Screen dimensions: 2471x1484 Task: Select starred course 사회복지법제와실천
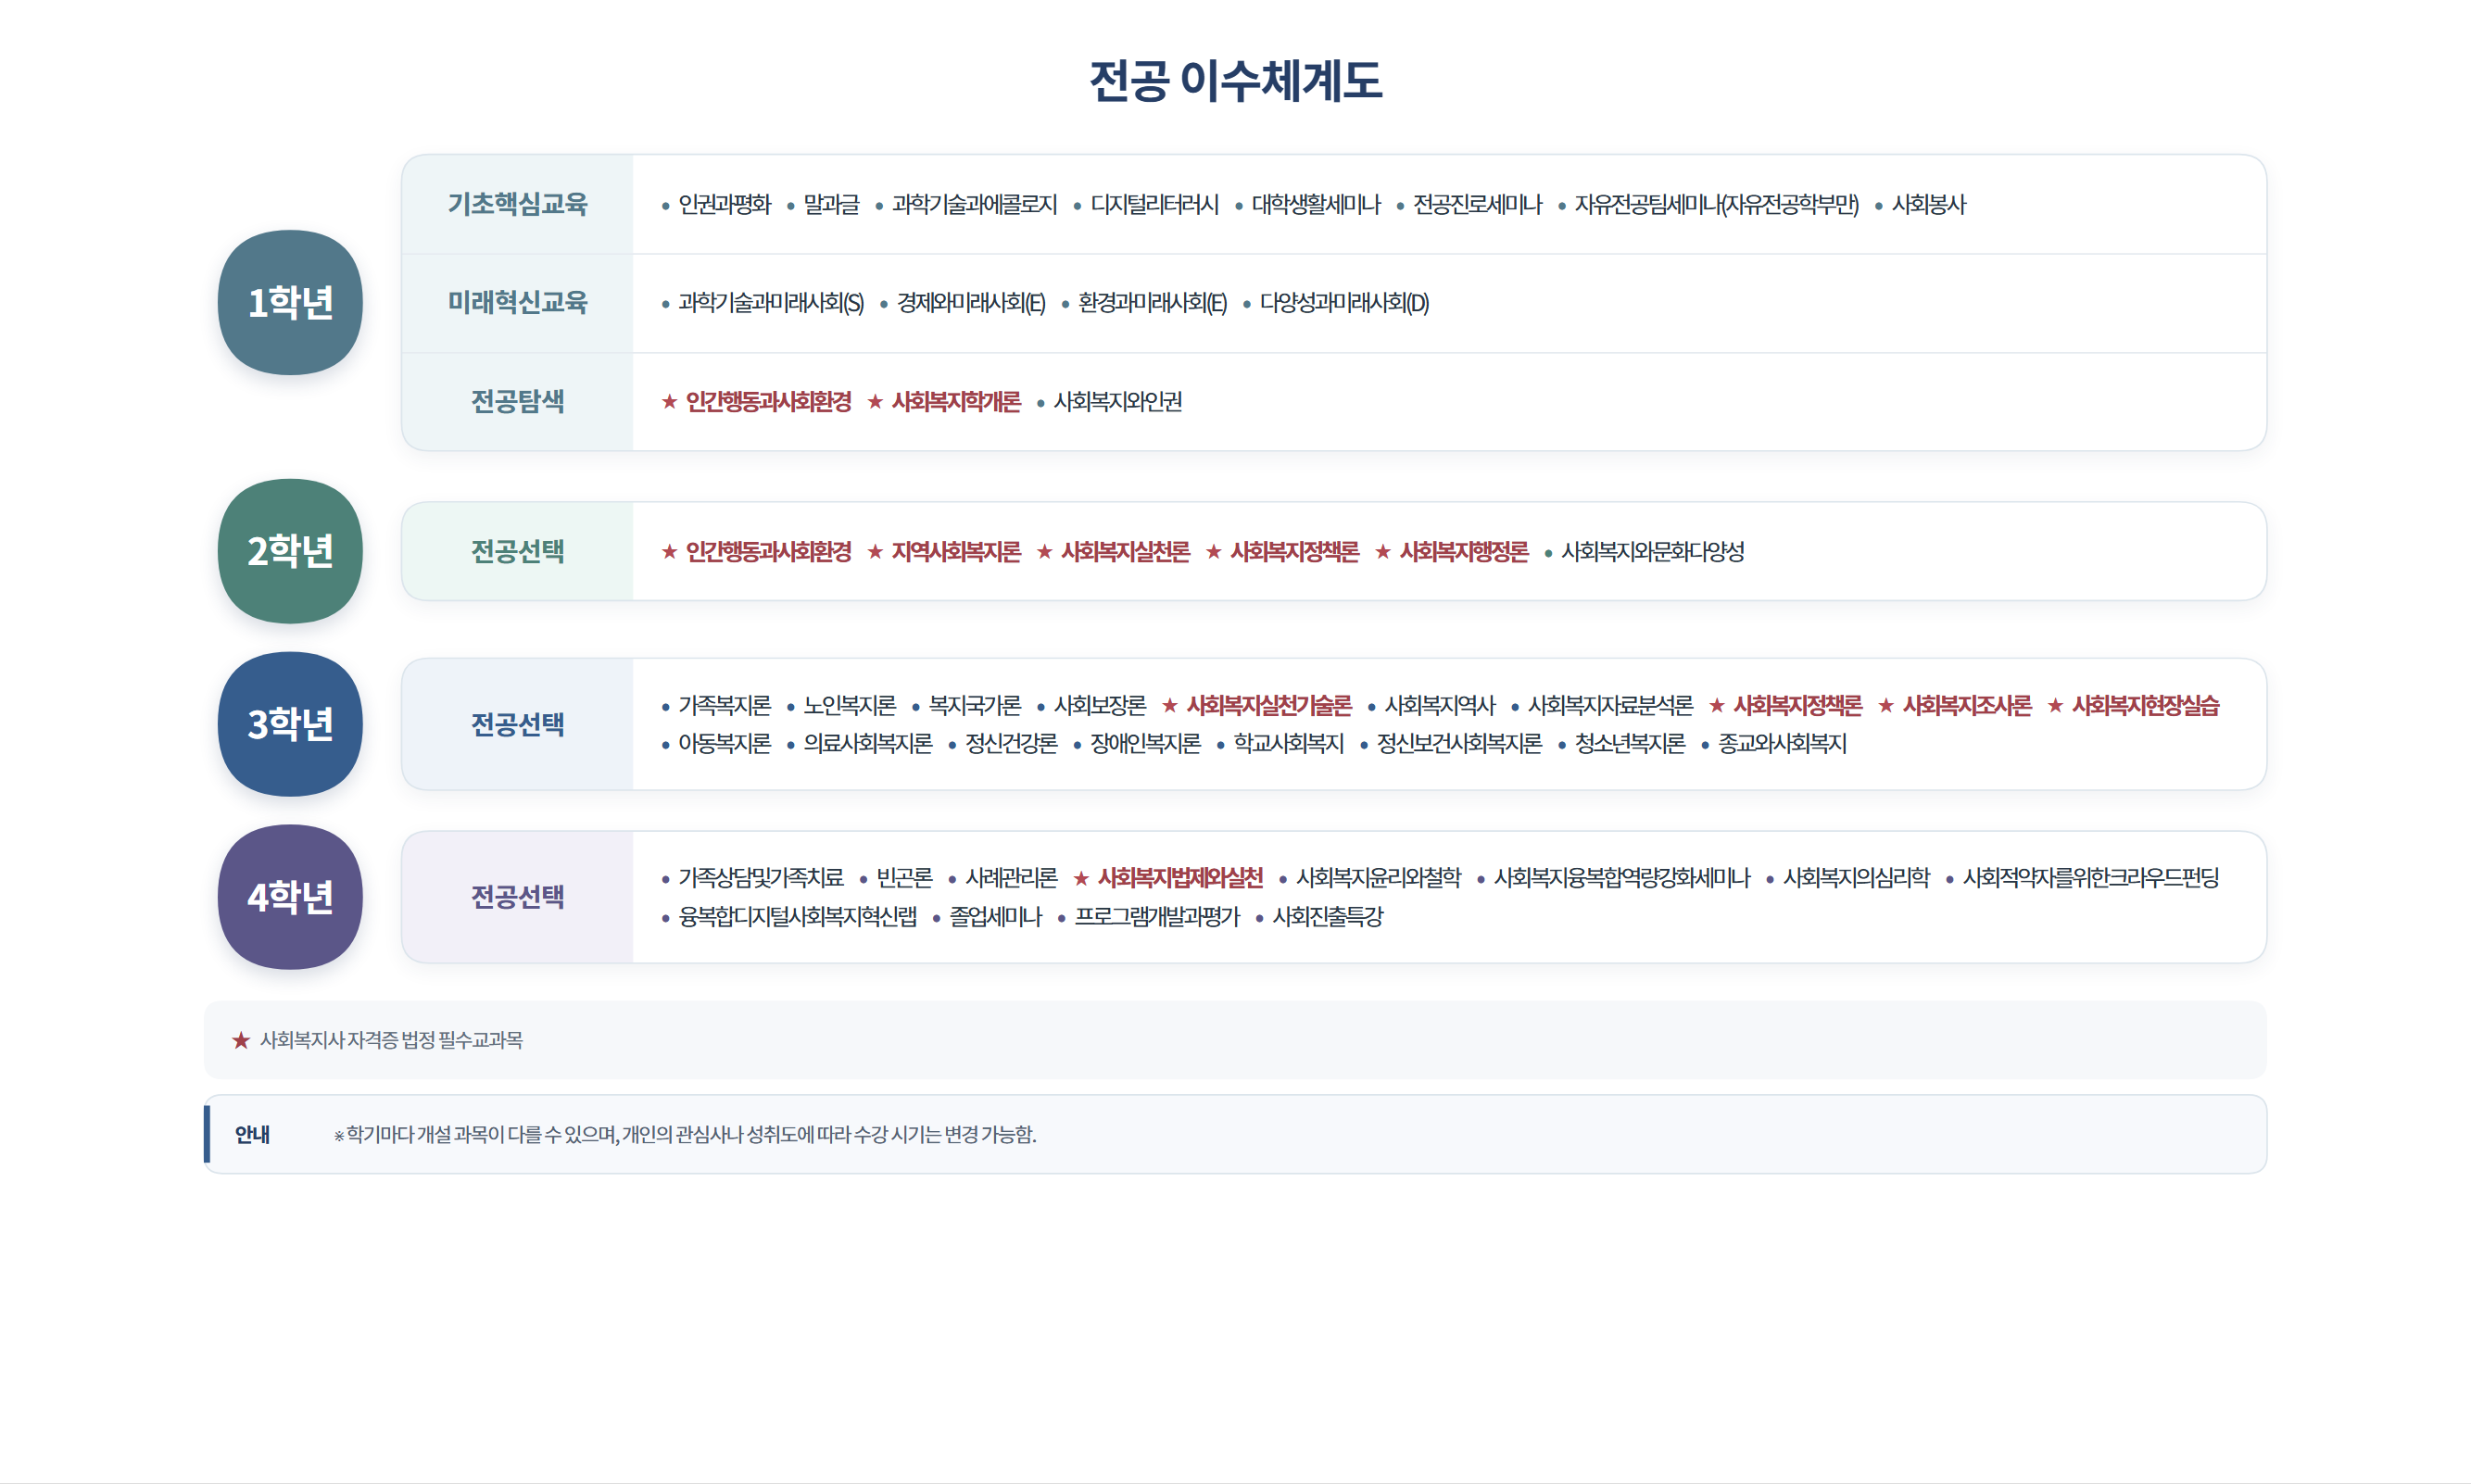coord(1181,877)
